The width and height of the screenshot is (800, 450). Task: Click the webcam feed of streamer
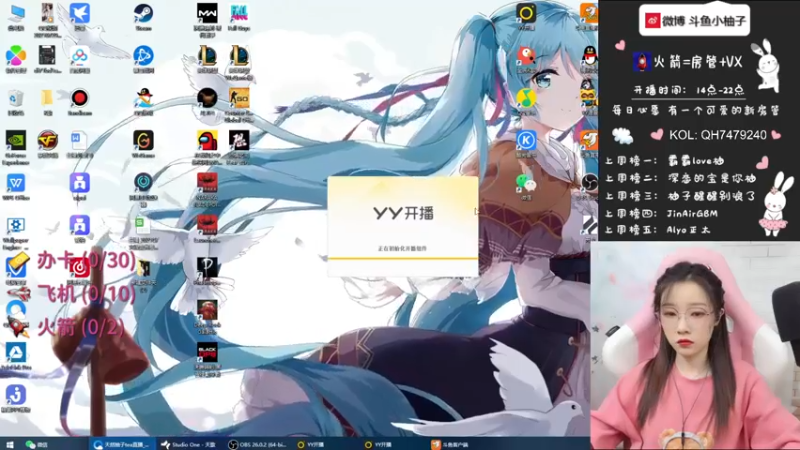pos(695,345)
